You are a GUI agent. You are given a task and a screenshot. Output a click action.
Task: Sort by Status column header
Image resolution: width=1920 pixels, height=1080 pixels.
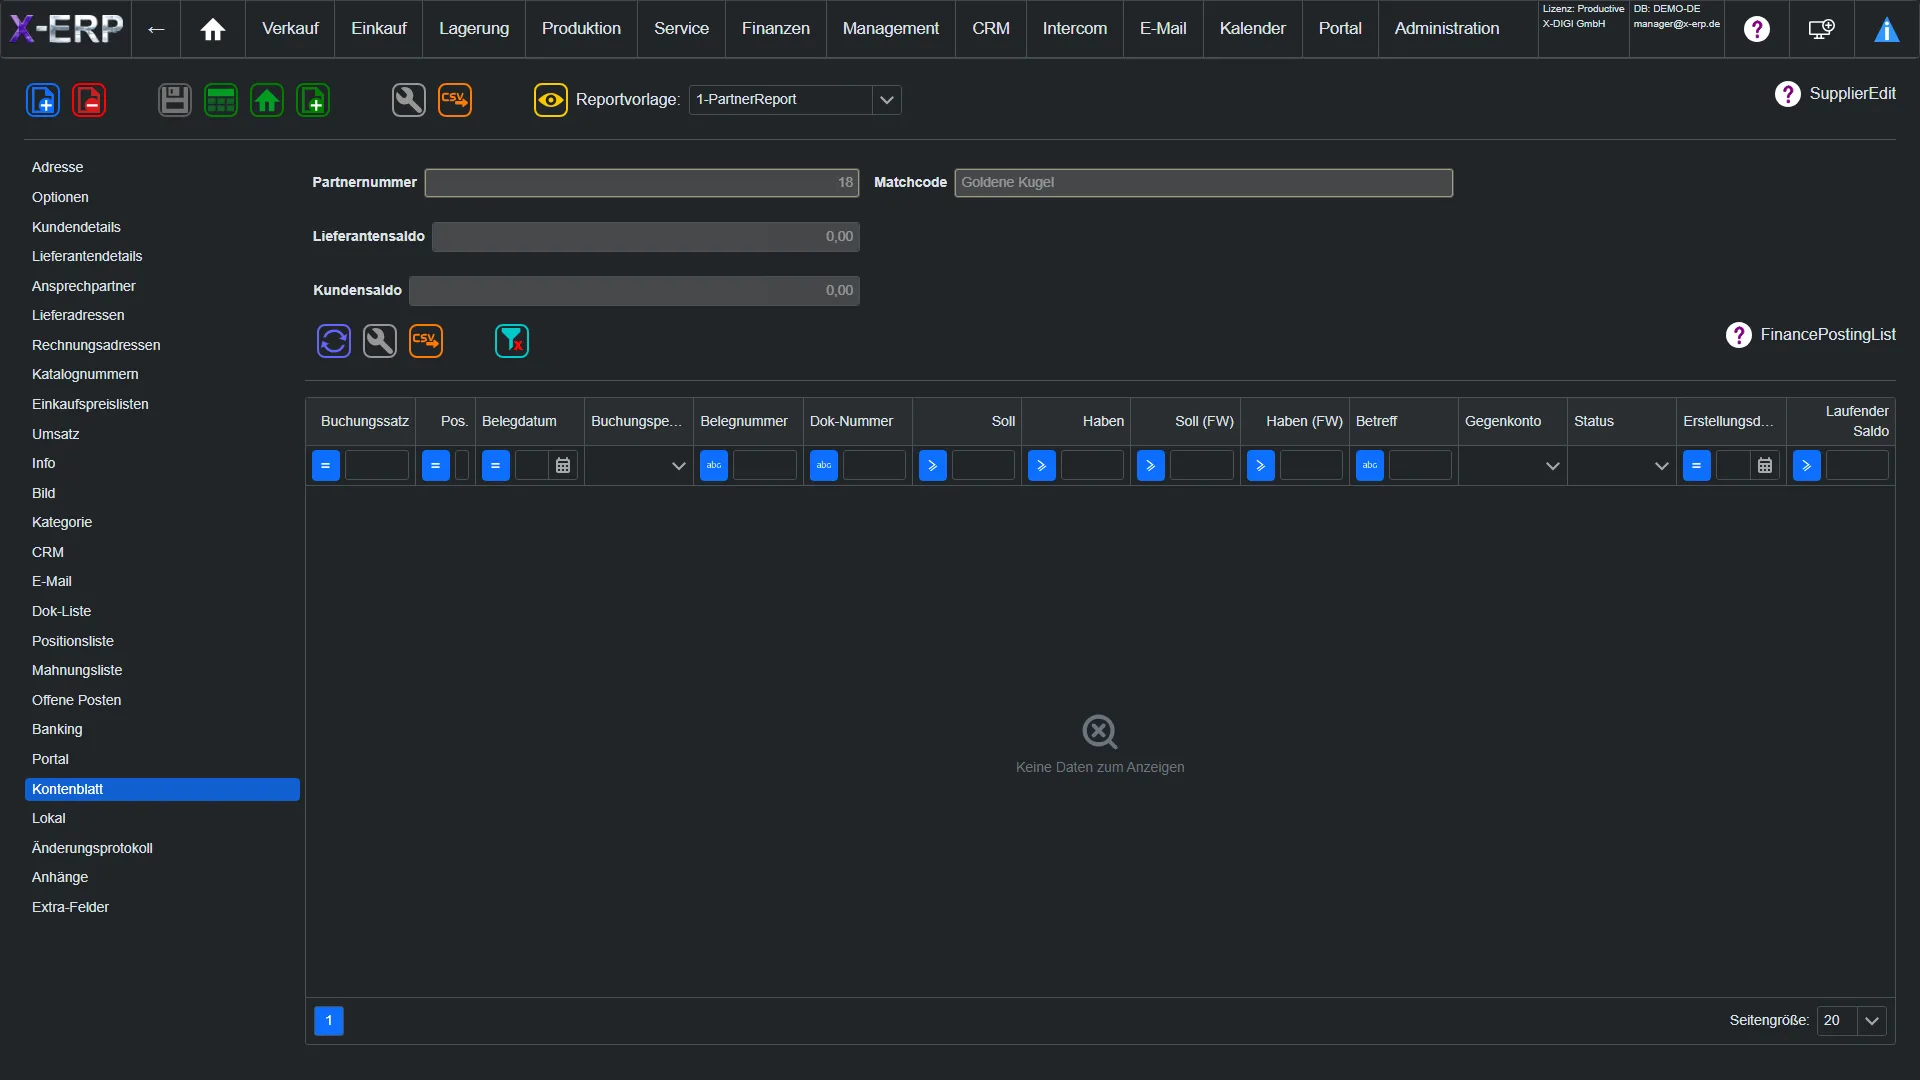[x=1622, y=422]
